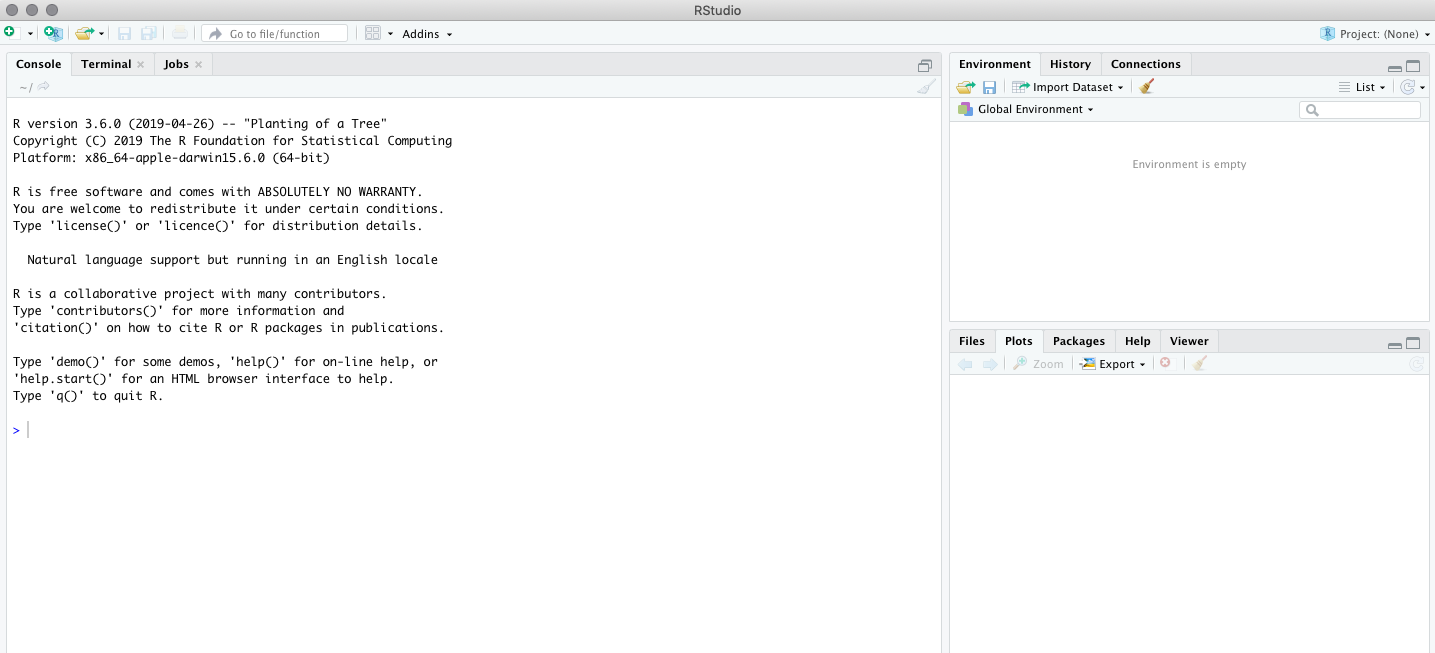Save workspace using the Environment floppy icon
This screenshot has width=1435, height=653.
[x=989, y=87]
